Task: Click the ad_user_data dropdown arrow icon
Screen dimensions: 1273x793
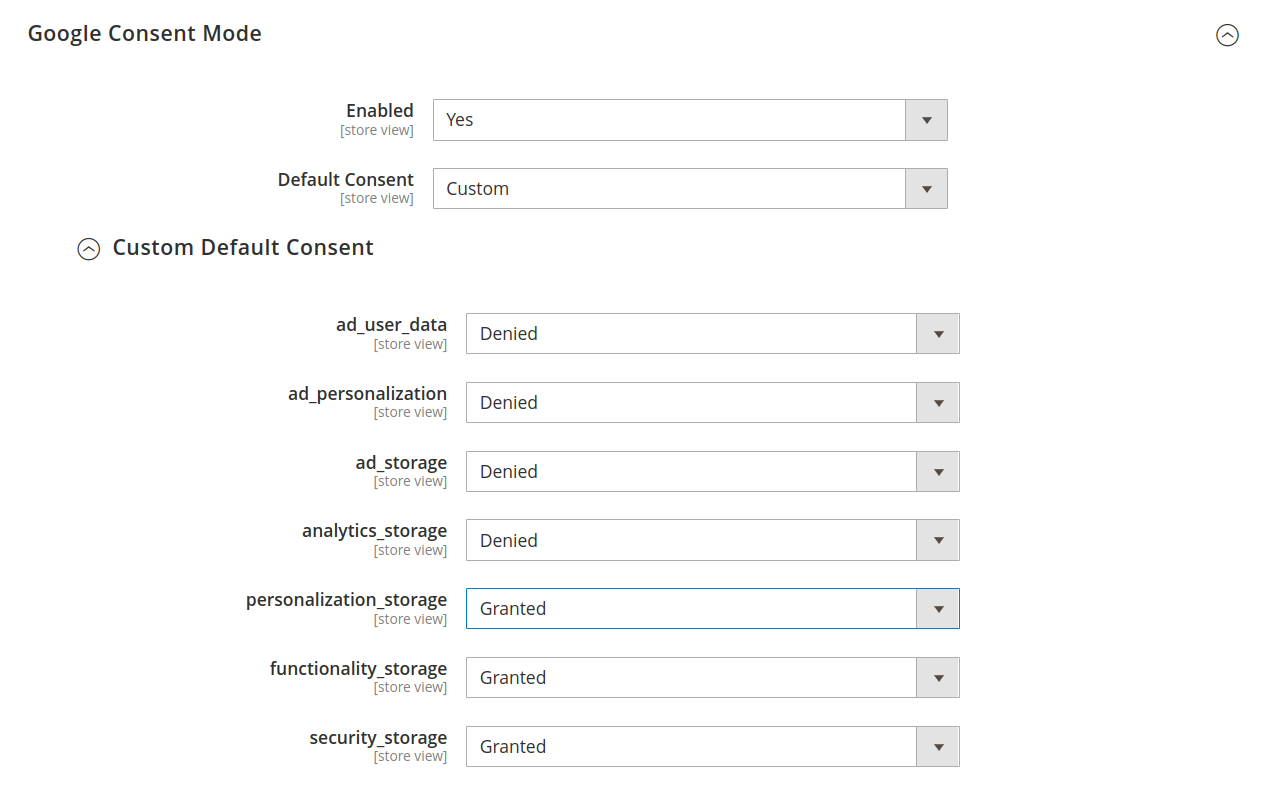Action: [938, 333]
